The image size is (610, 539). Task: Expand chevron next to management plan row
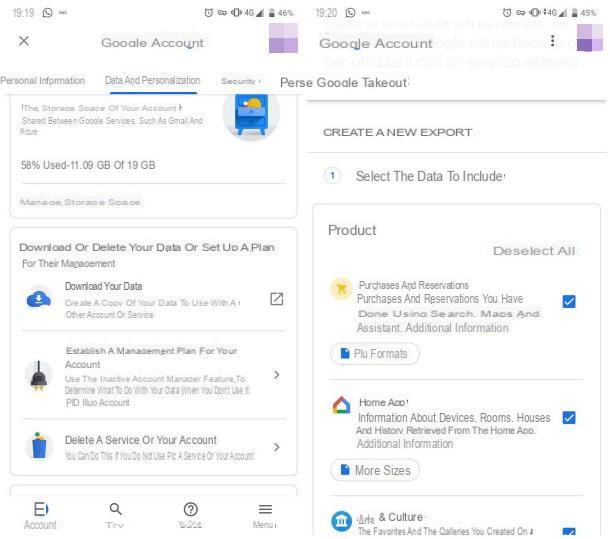click(277, 375)
